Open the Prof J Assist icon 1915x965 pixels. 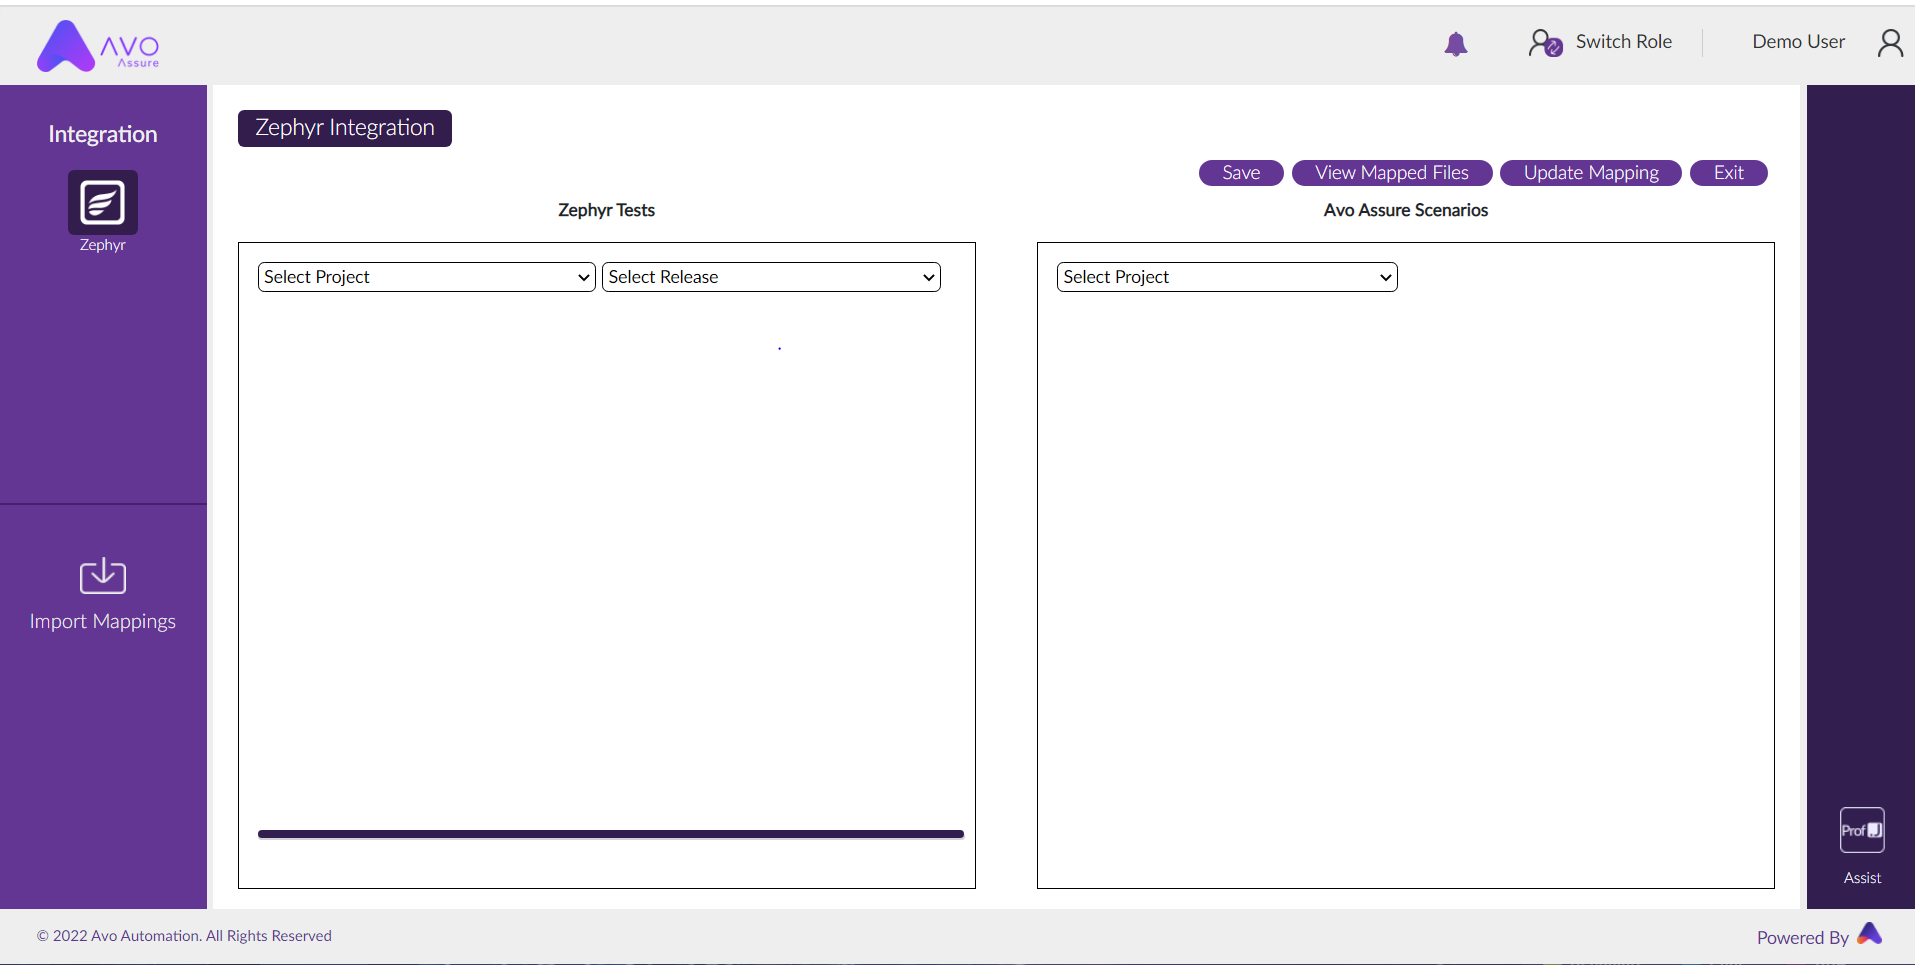(1862, 830)
